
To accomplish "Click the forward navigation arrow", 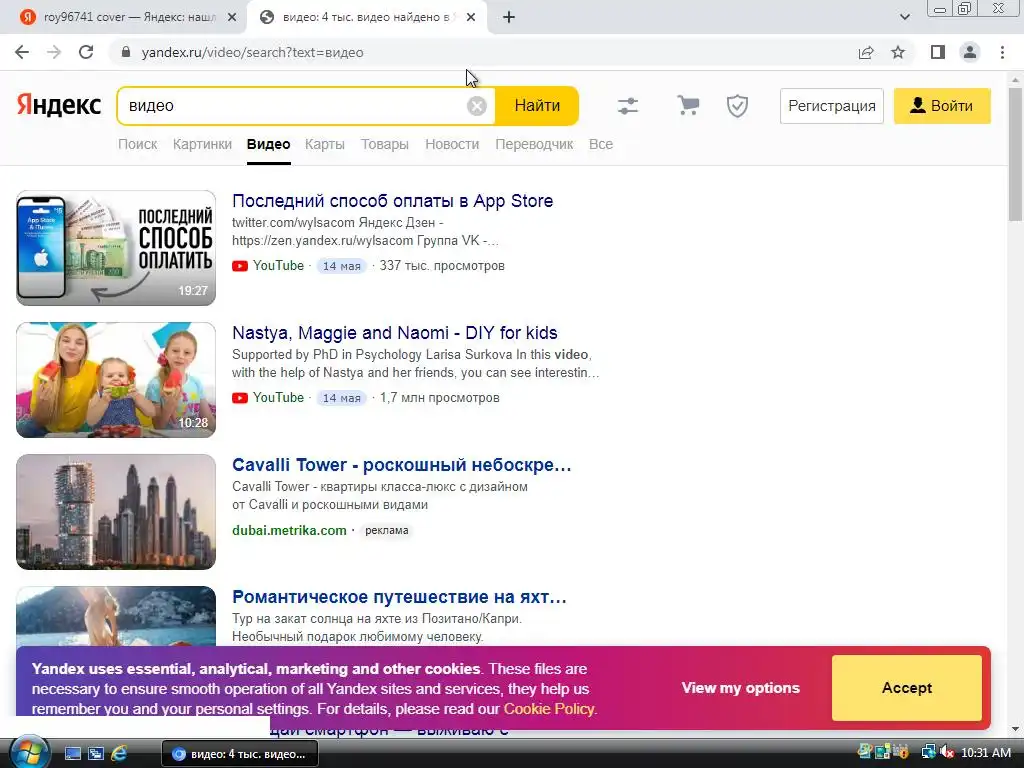I will (x=54, y=52).
